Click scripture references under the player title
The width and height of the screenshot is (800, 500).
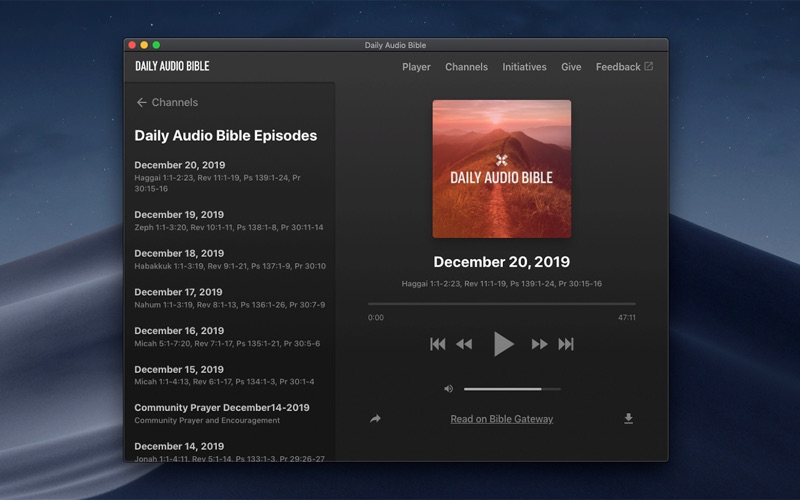pyautogui.click(x=502, y=284)
